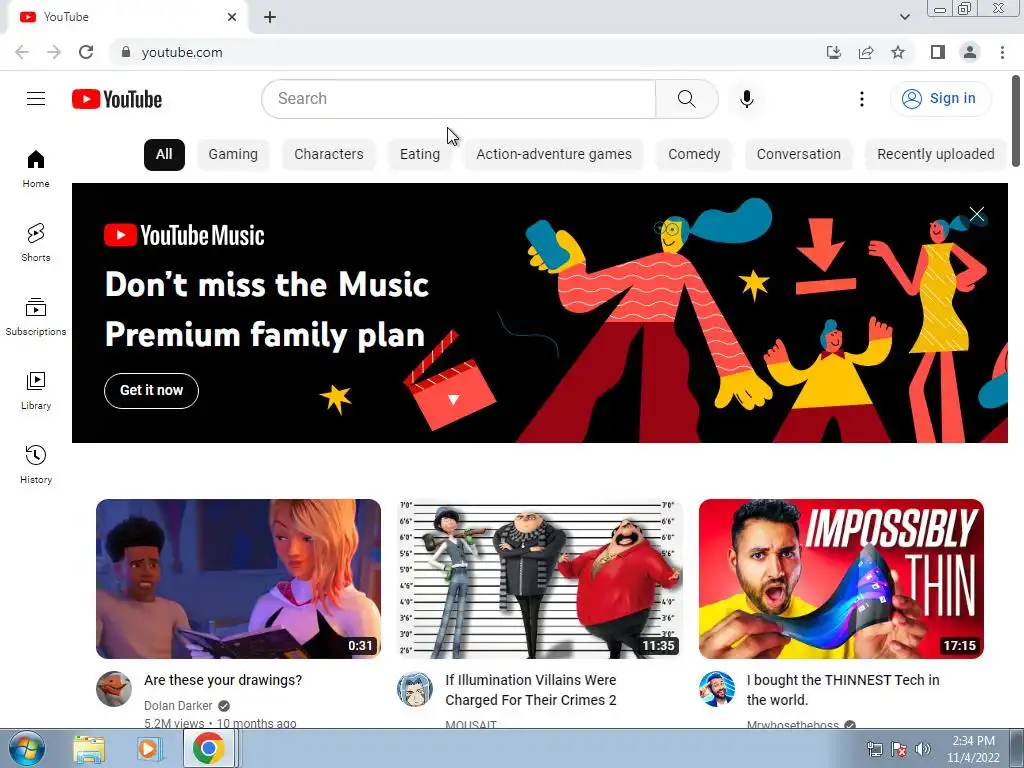1024x768 pixels.
Task: Open the hamburger guide menu
Action: tap(36, 99)
